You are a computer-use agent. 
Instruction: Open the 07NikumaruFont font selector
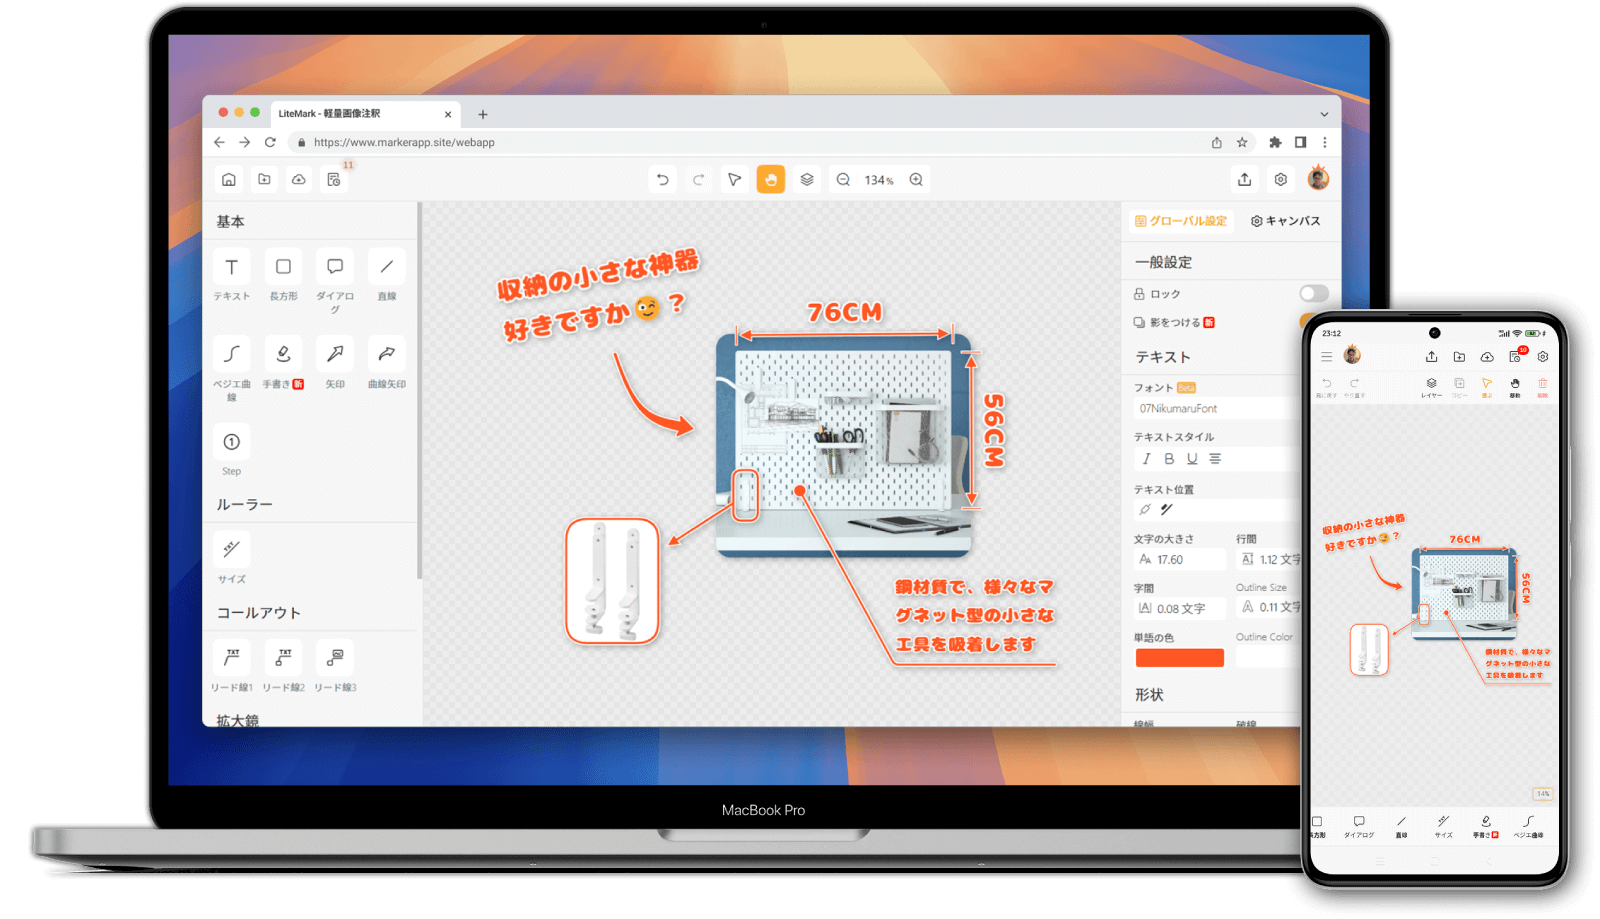tap(1216, 408)
